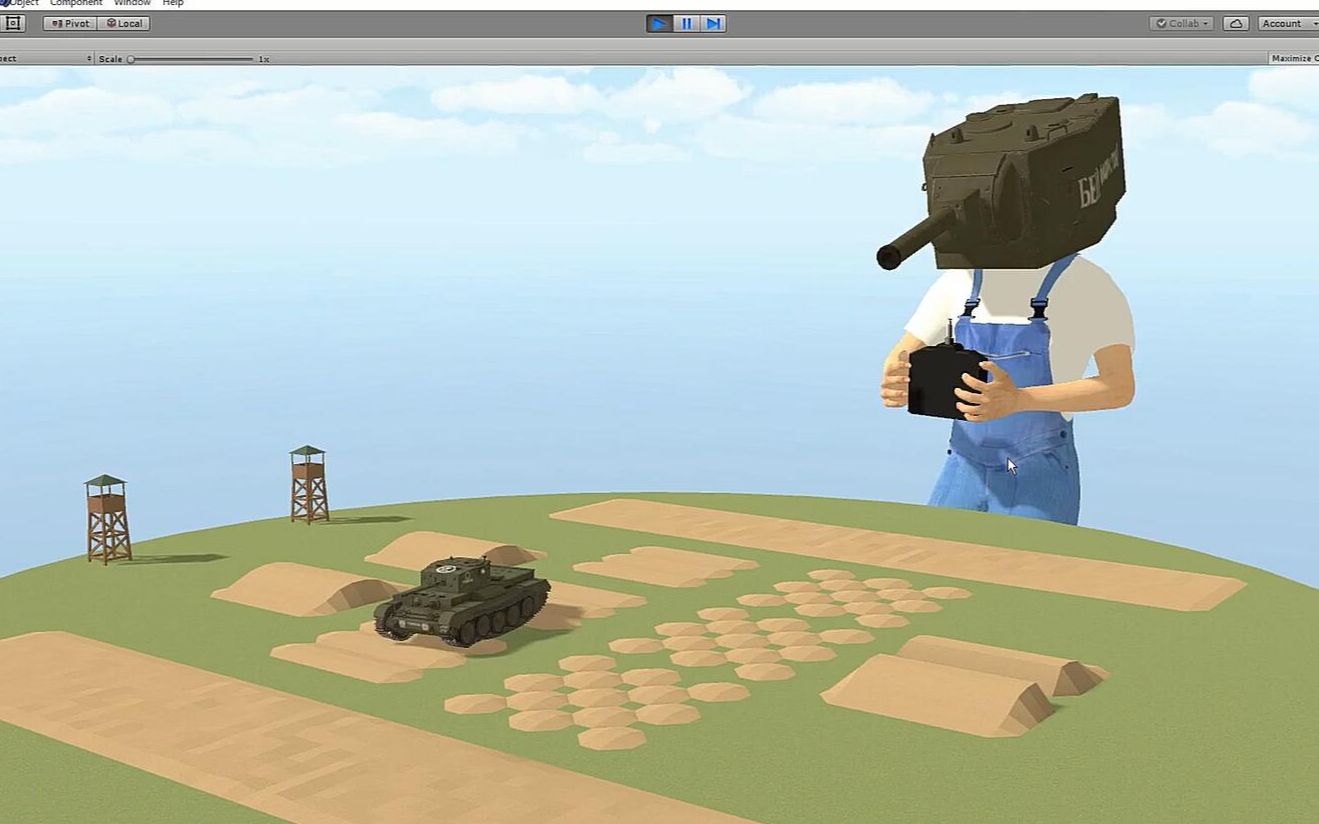1319x824 pixels.
Task: Open the Collab dropdown
Action: pos(1181,23)
